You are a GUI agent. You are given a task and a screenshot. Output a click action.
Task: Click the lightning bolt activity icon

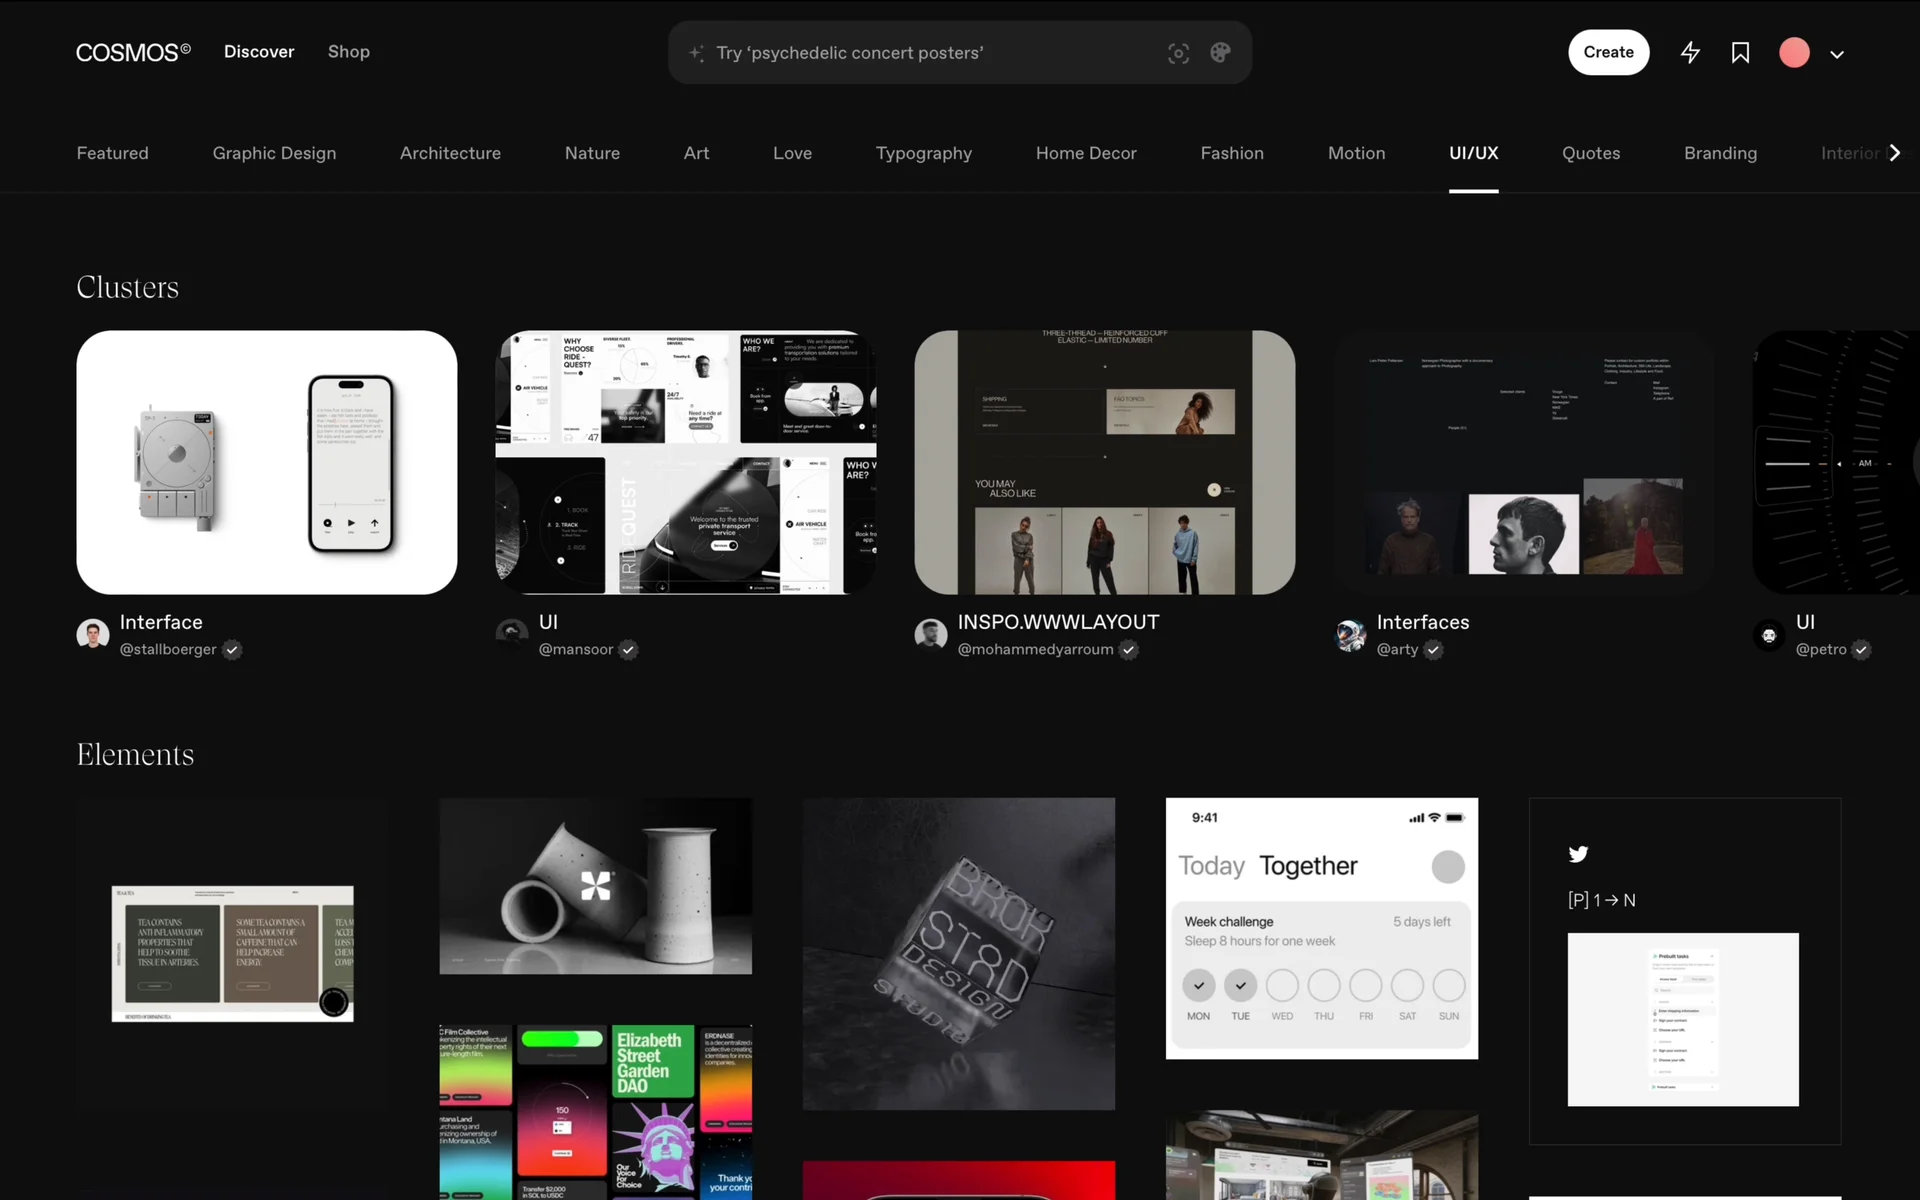[x=1690, y=53]
